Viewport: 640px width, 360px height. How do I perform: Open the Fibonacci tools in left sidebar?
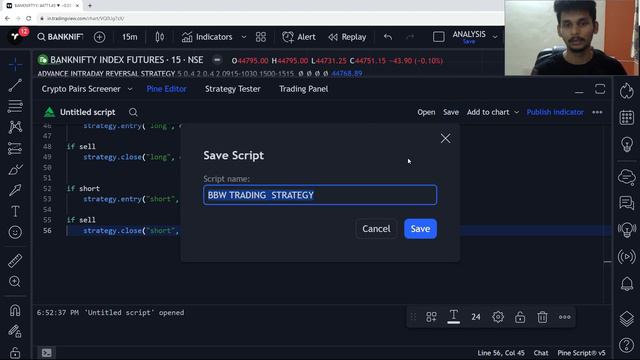tap(15, 106)
